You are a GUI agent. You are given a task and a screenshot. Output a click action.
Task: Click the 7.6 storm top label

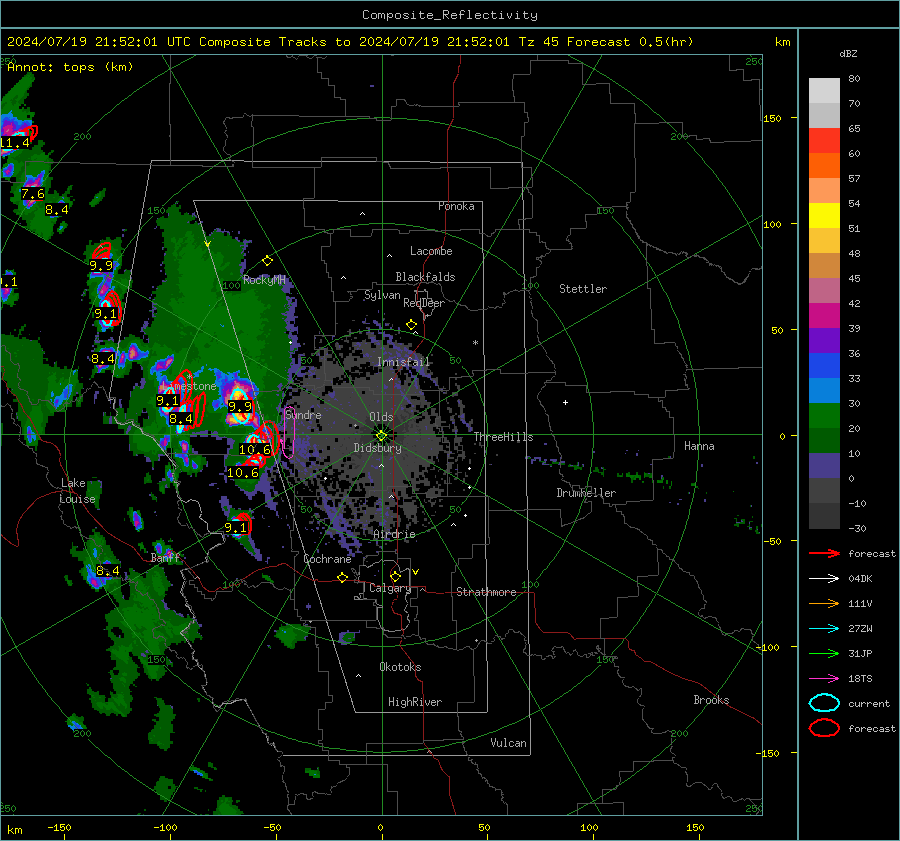(33, 194)
